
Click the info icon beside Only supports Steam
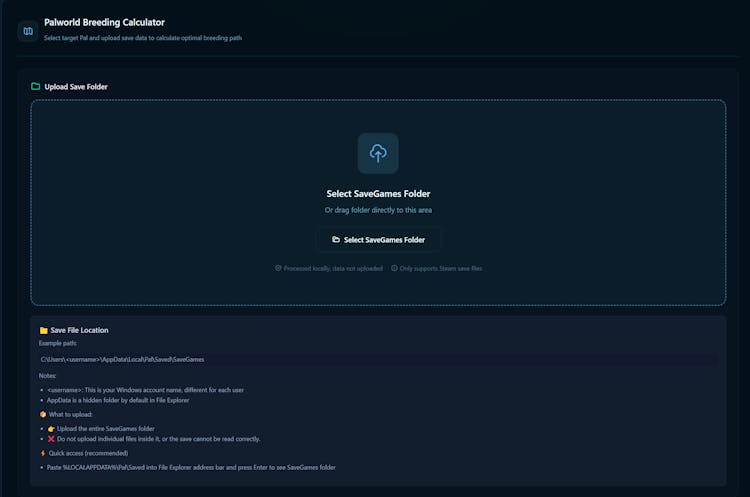[395, 268]
